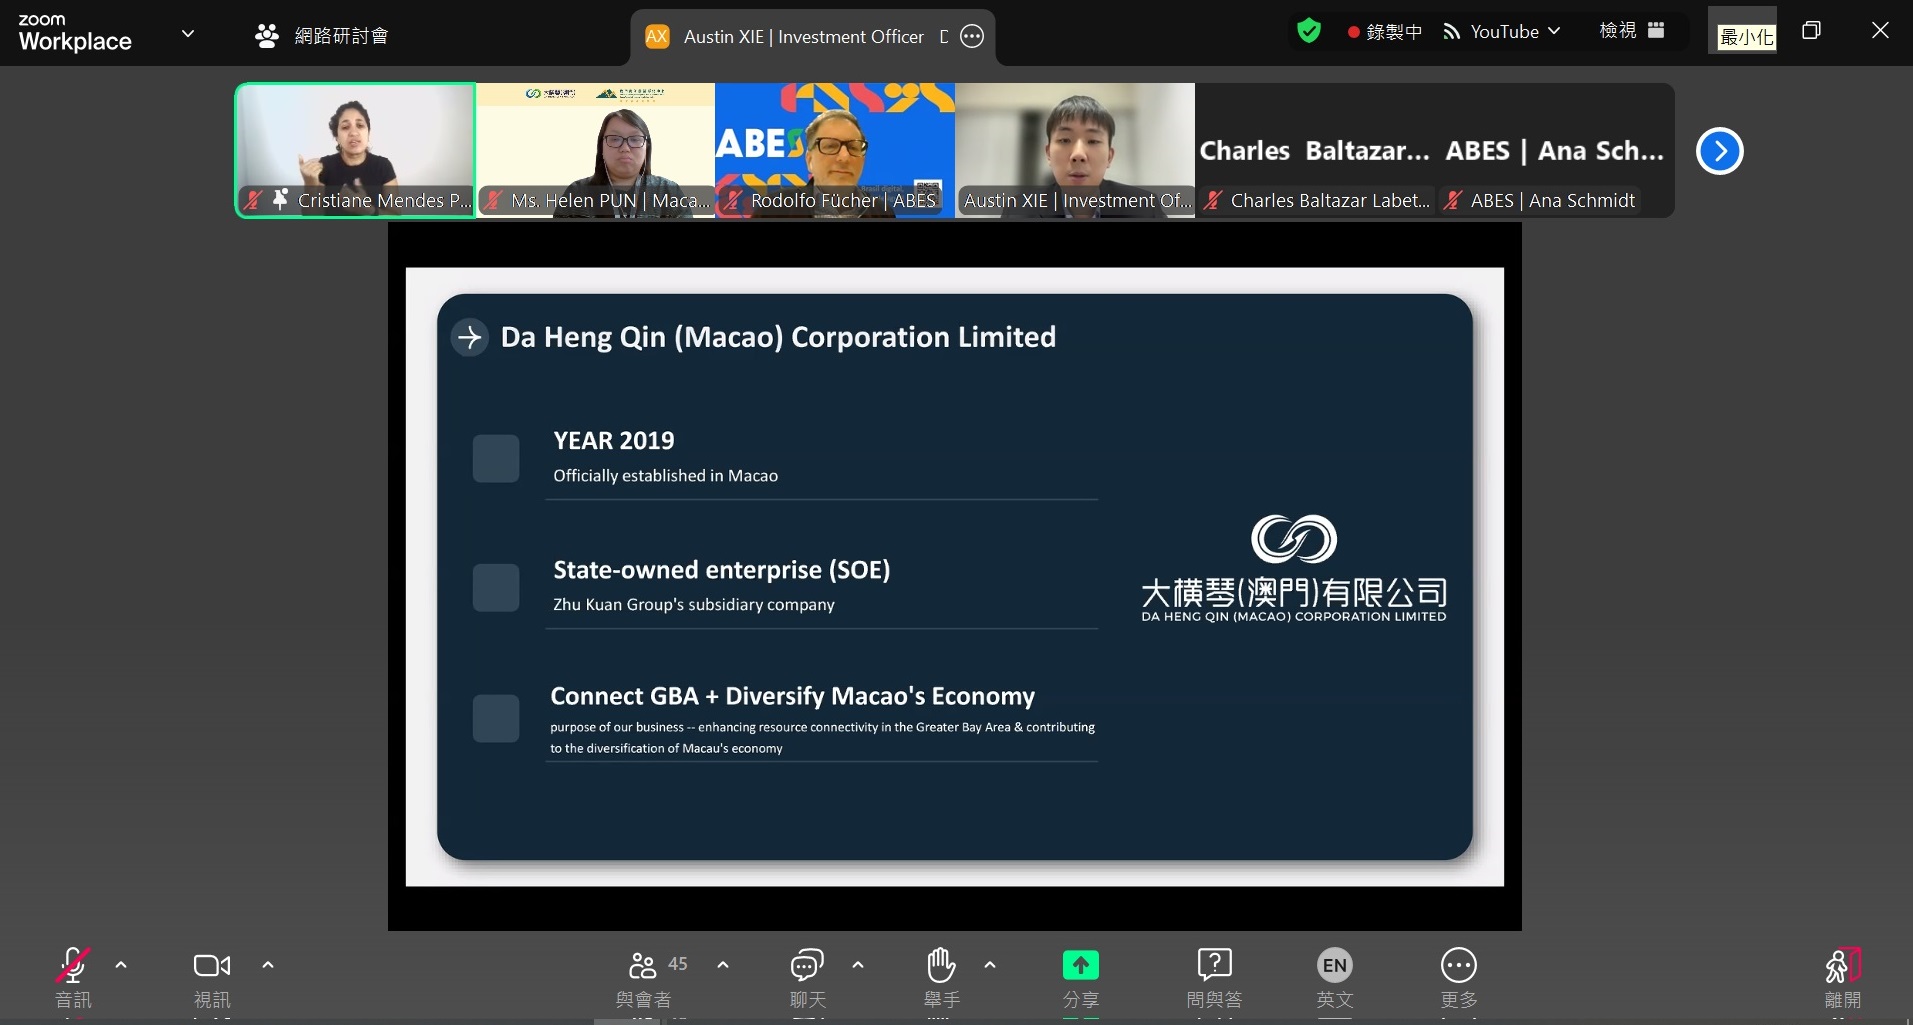Click the 錄製中 recording indicator
Screen dimensions: 1913x1025
1385,32
